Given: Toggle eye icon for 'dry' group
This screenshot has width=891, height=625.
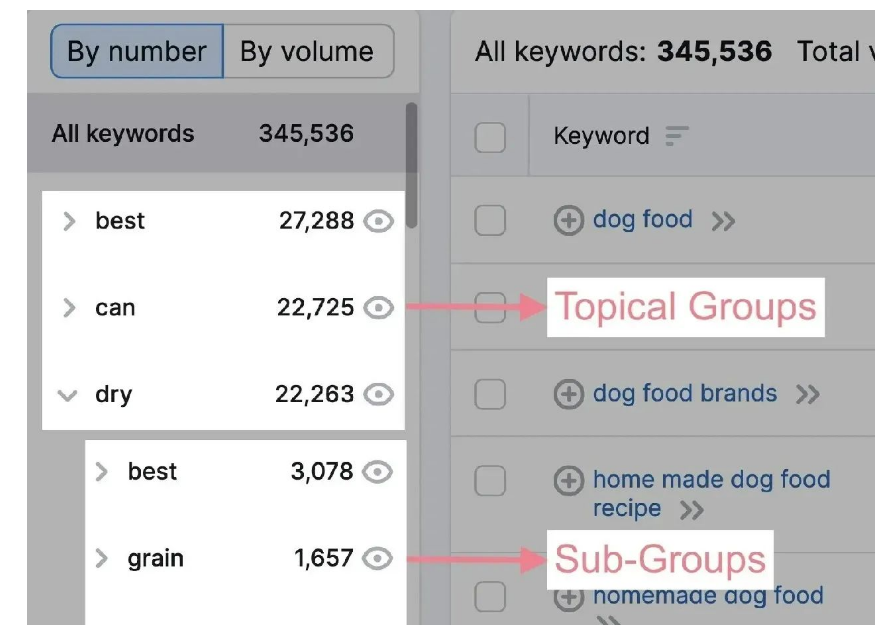Looking at the screenshot, I should (378, 394).
